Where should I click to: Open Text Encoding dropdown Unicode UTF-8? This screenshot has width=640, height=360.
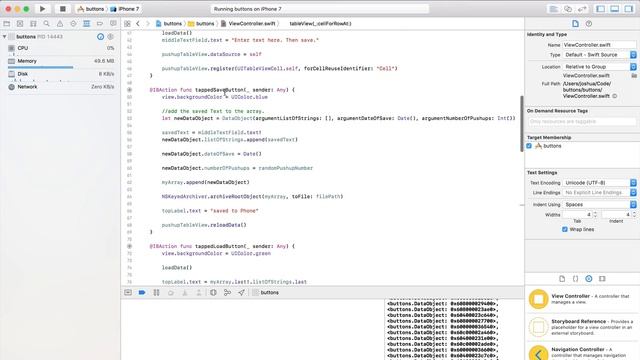(599, 183)
